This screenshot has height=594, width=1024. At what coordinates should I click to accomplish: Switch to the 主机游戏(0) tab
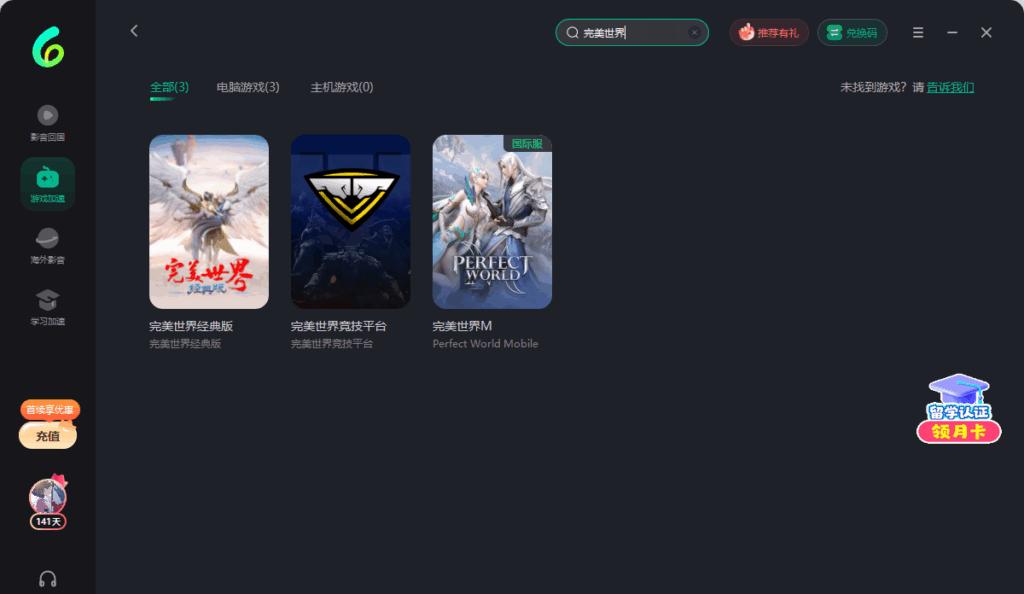342,87
